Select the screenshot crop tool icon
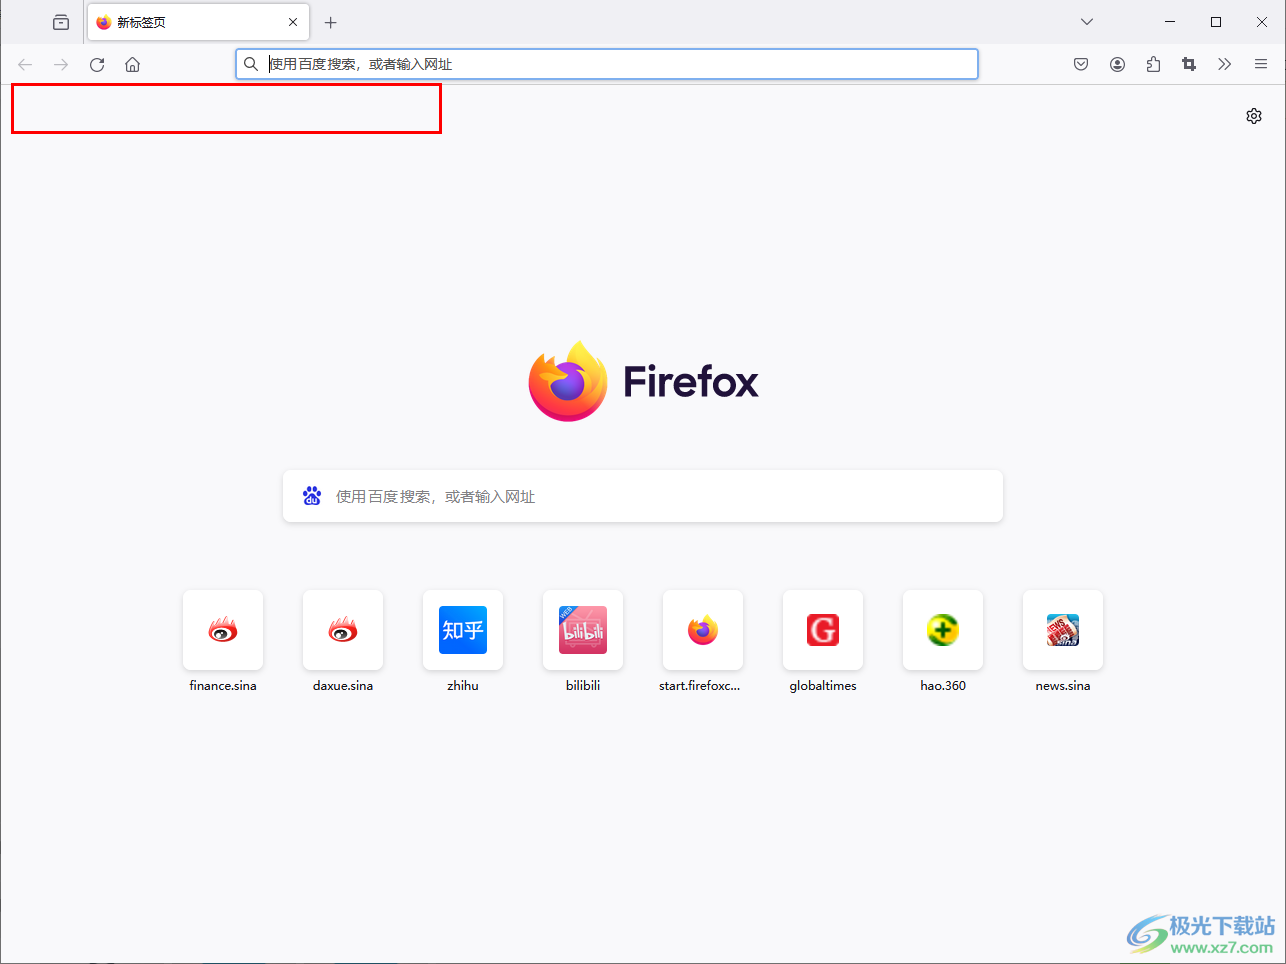Viewport: 1286px width, 964px height. click(1189, 64)
